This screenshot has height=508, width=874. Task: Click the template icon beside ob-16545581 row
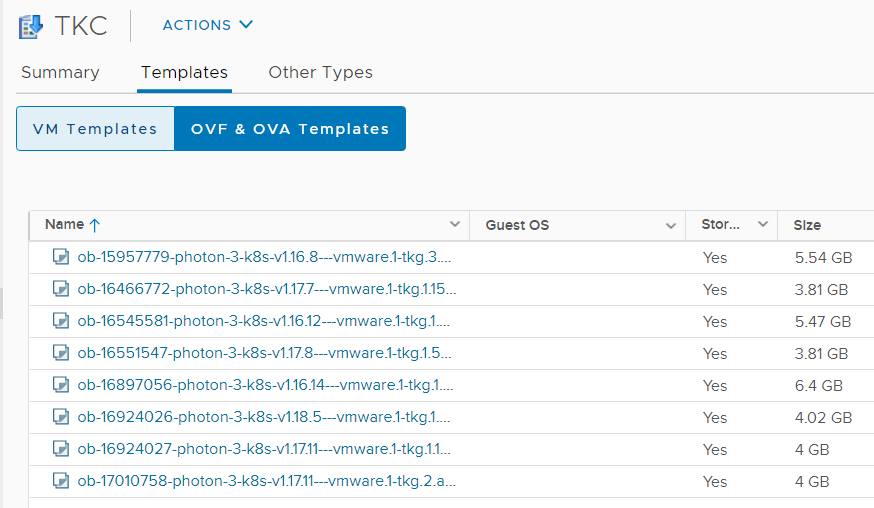(61, 321)
